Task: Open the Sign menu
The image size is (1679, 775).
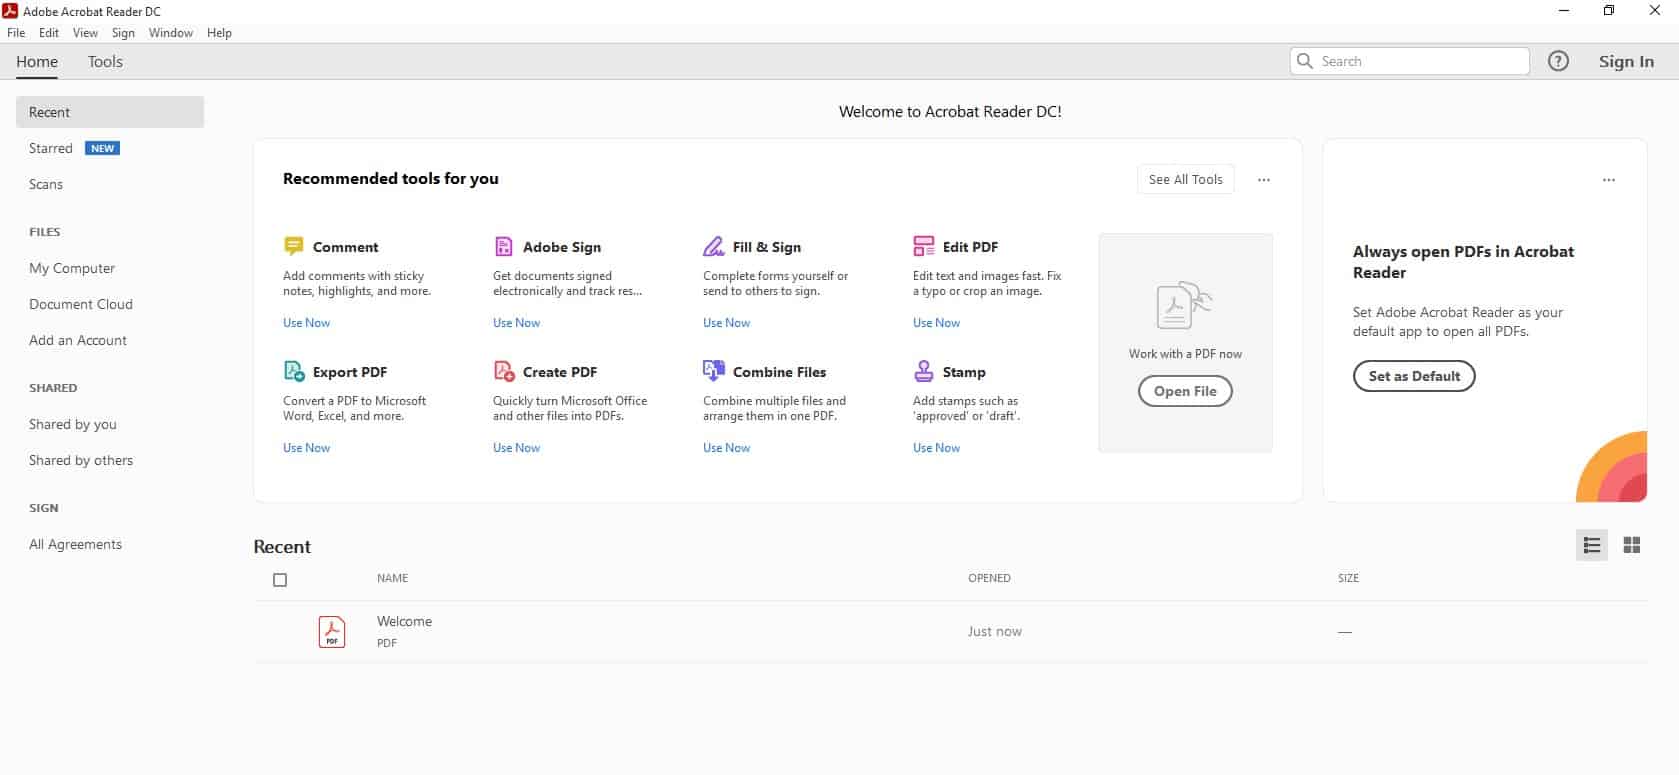Action: tap(123, 33)
